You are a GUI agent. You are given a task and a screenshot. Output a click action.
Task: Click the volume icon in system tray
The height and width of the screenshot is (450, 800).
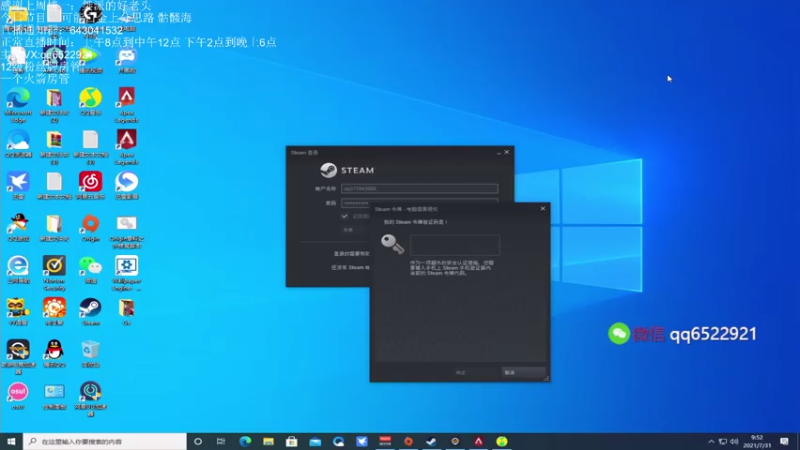[x=734, y=441]
